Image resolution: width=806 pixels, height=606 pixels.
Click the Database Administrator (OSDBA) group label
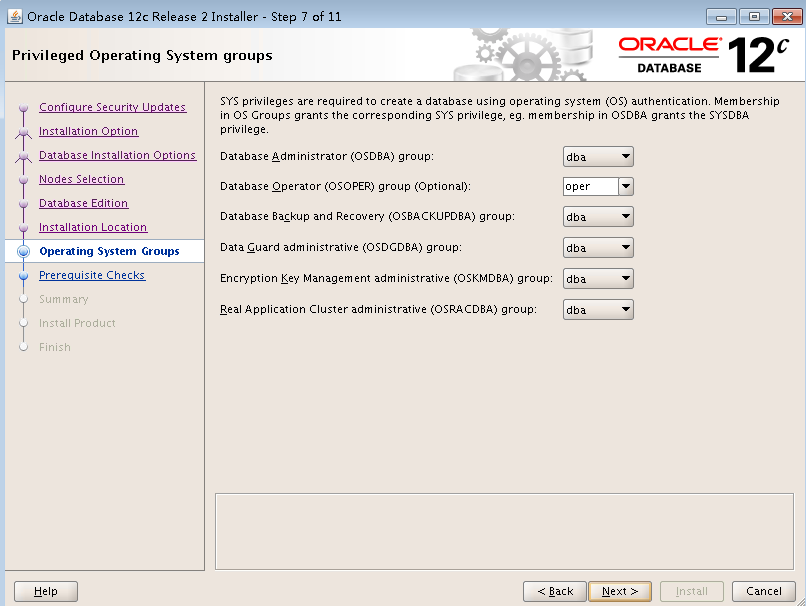[x=327, y=156]
